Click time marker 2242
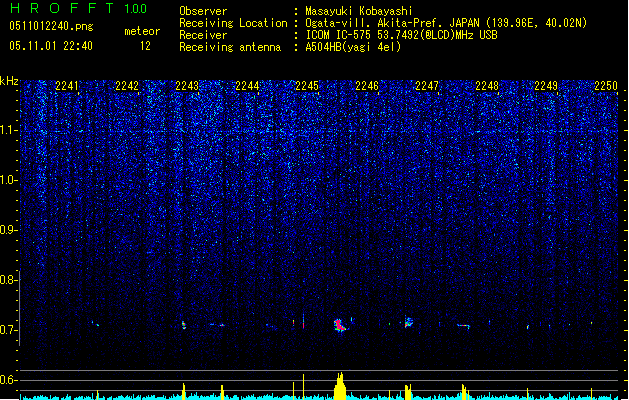 pos(127,85)
